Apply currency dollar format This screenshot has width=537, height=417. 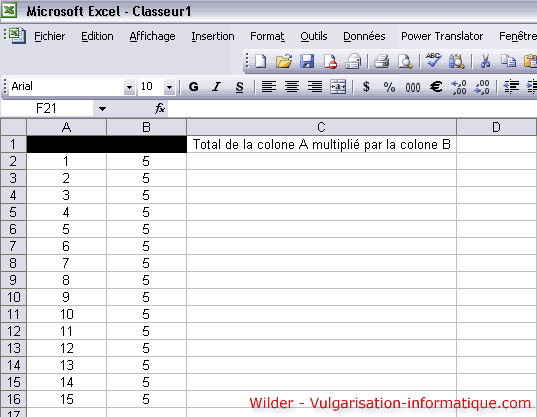[366, 87]
